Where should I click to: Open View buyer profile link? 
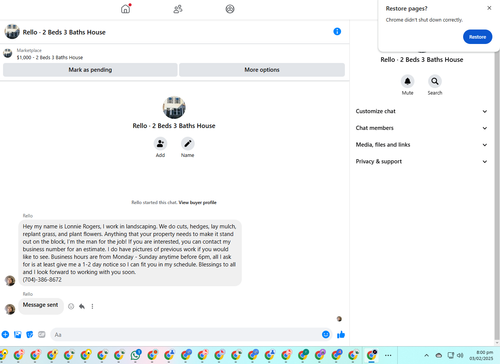pyautogui.click(x=197, y=202)
